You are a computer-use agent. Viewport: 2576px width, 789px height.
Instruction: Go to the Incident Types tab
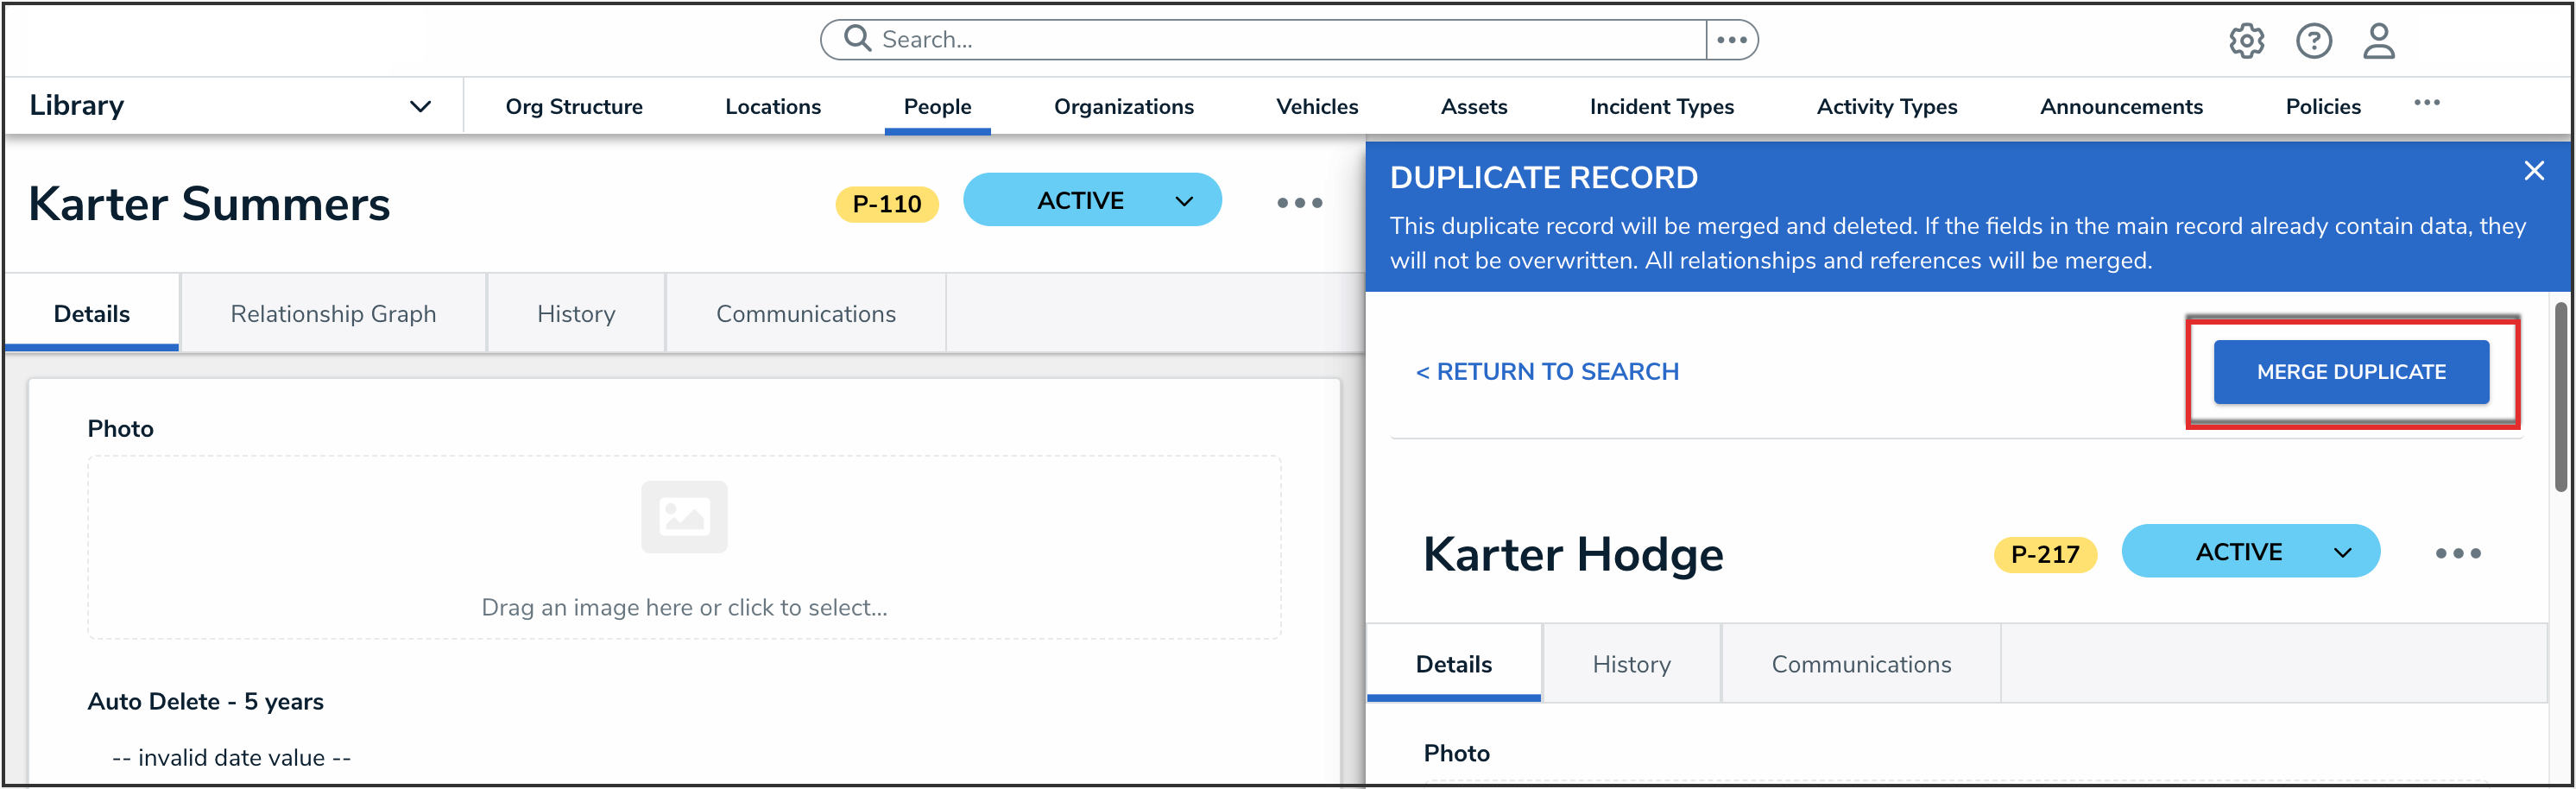point(1661,107)
